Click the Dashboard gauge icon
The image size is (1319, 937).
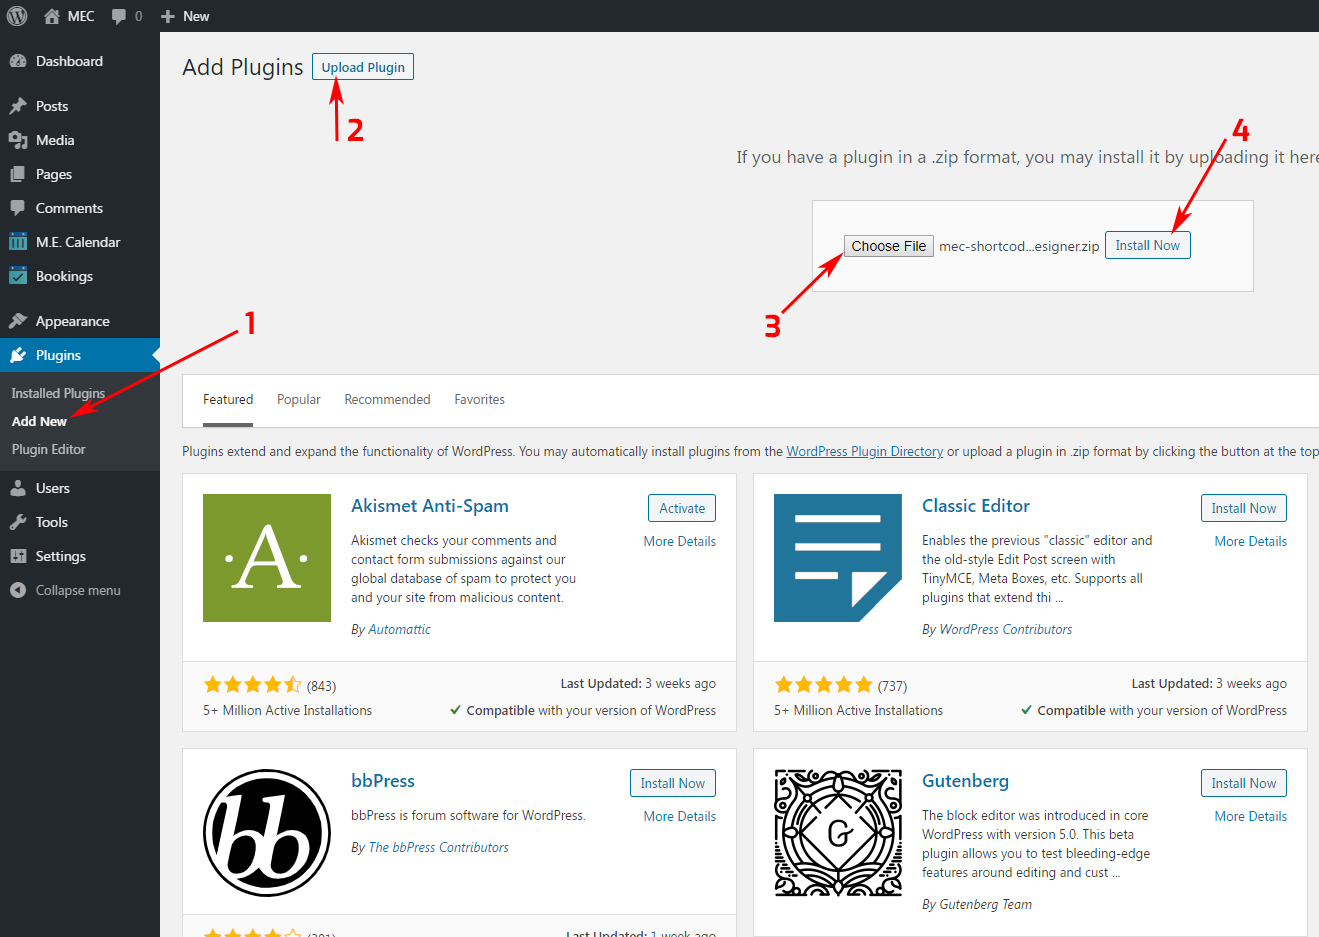click(x=18, y=61)
